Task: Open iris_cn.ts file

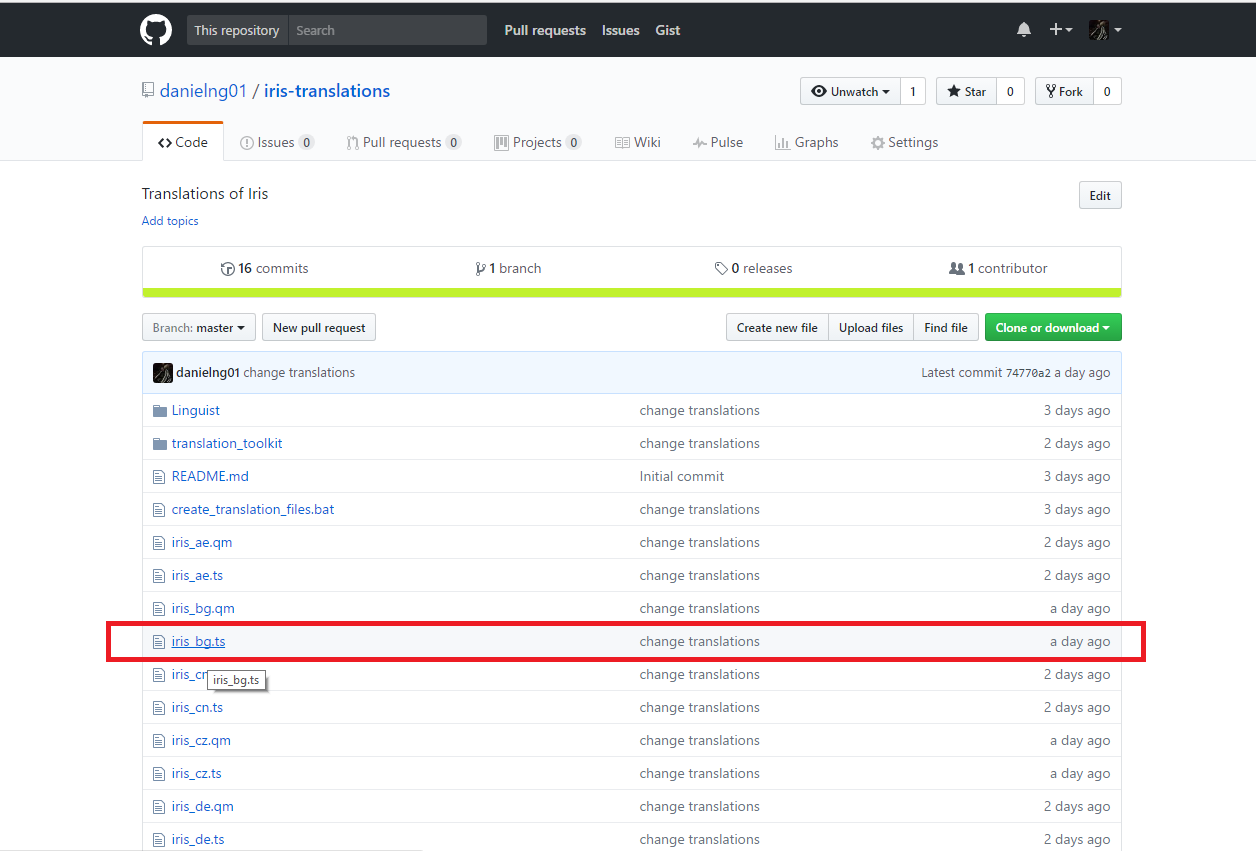Action: point(197,707)
